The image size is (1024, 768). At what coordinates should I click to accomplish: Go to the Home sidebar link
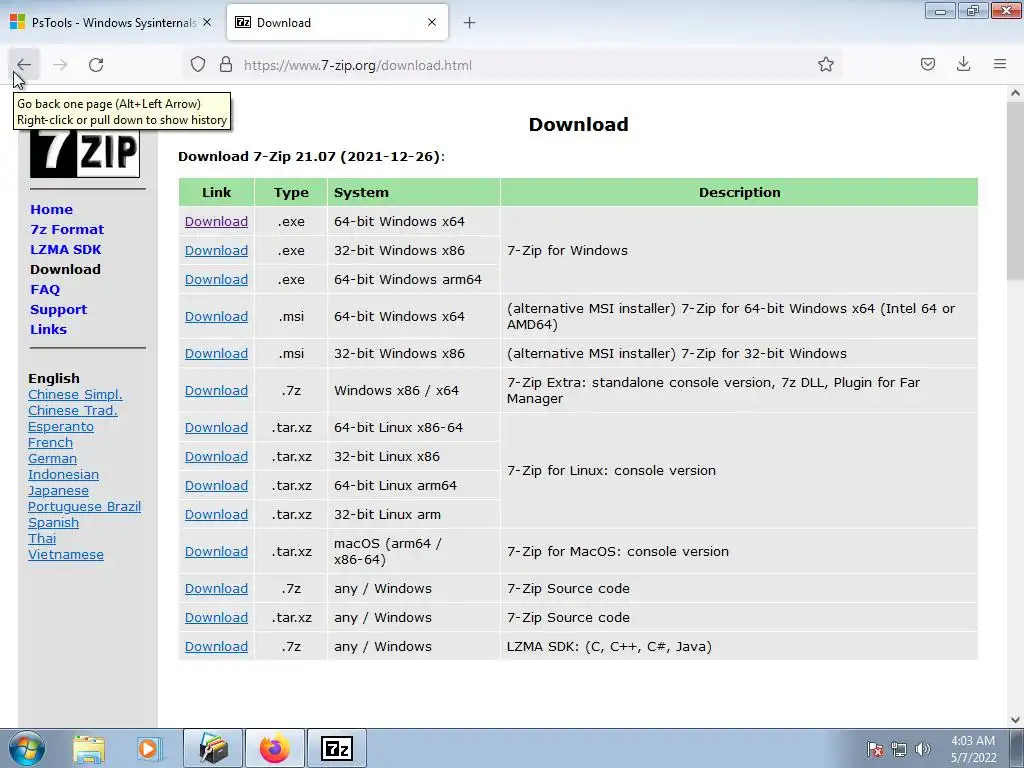[x=52, y=210]
